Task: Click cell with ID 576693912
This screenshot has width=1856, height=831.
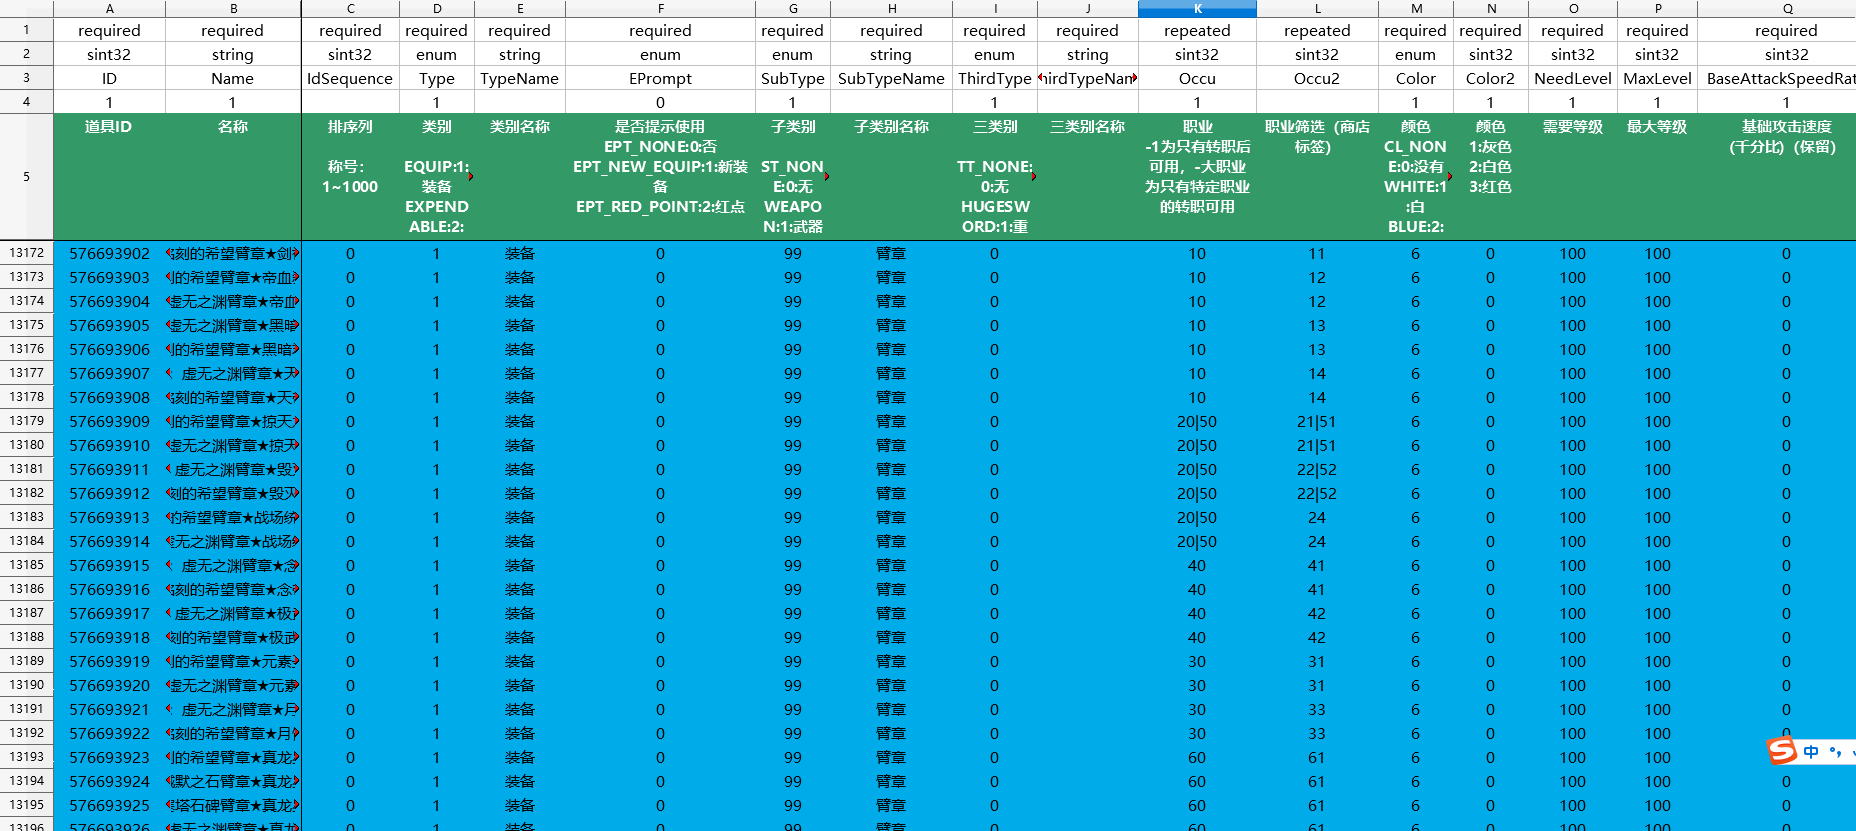Action: 109,494
